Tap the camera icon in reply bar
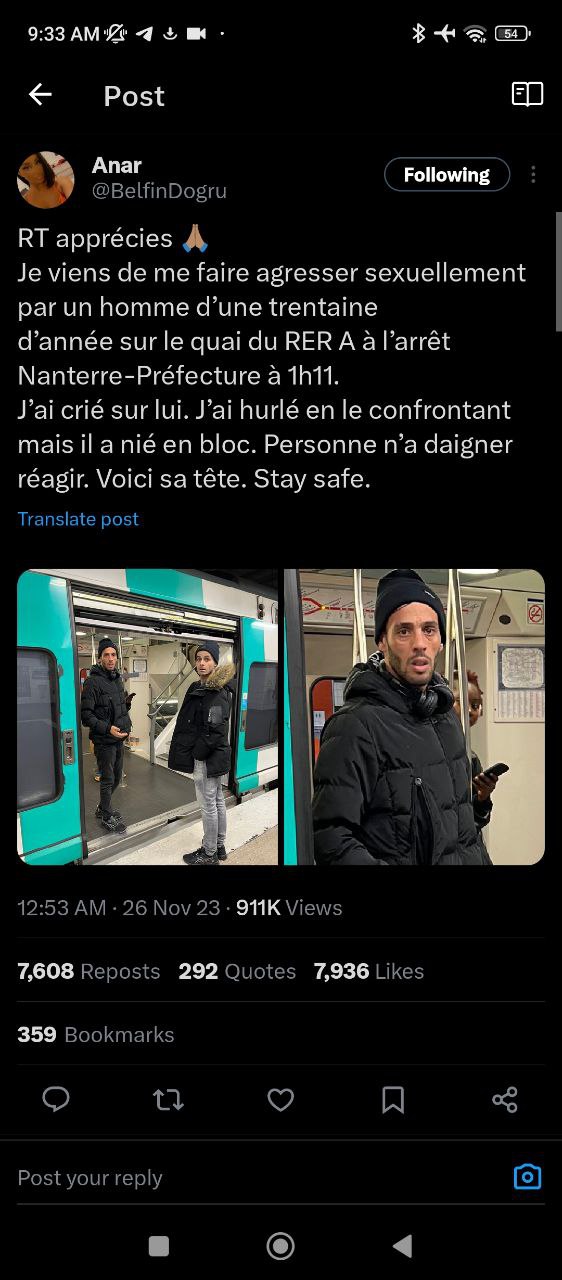 click(527, 1177)
